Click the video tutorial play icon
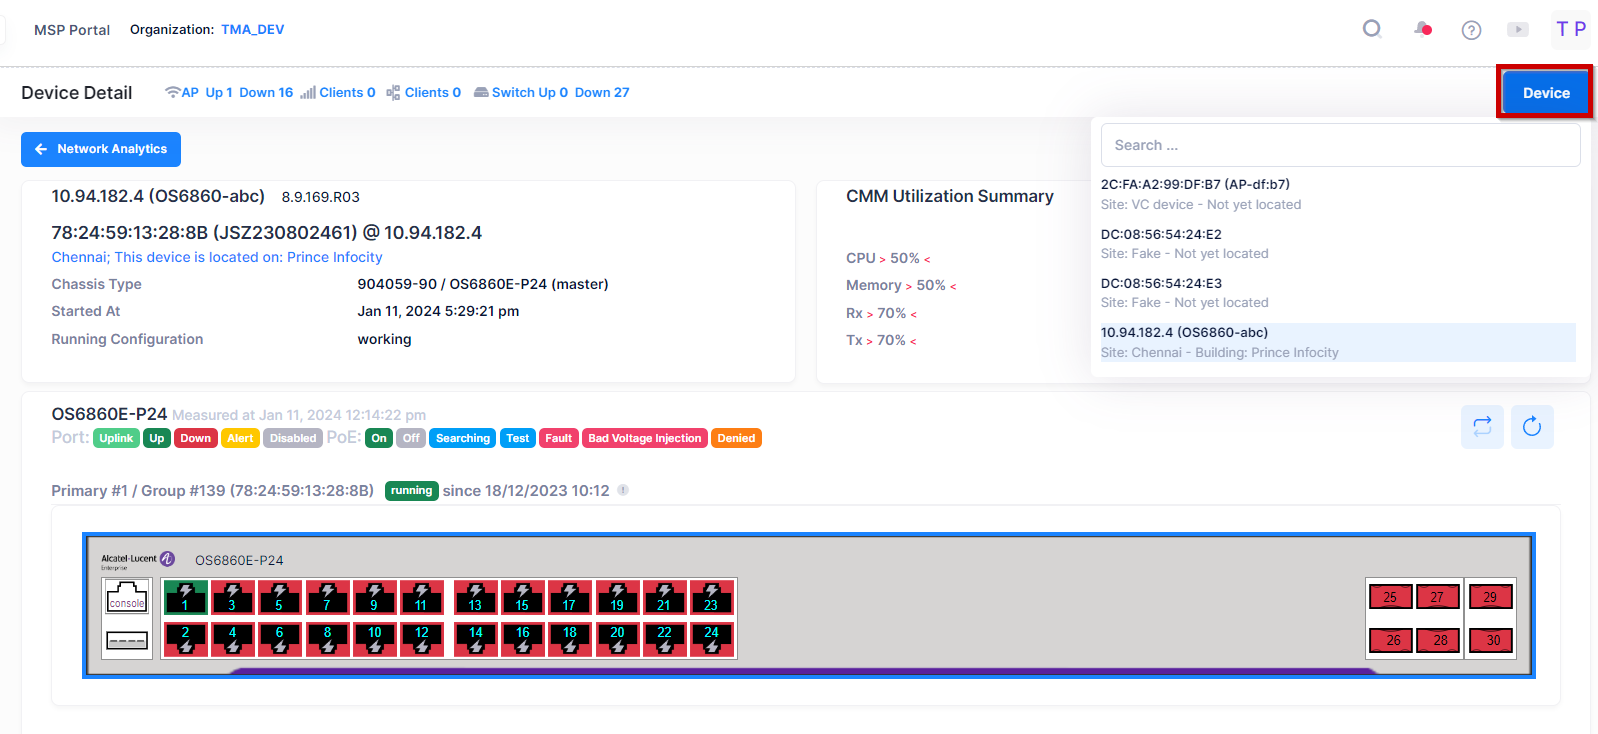The height and width of the screenshot is (734, 1598). [1518, 30]
